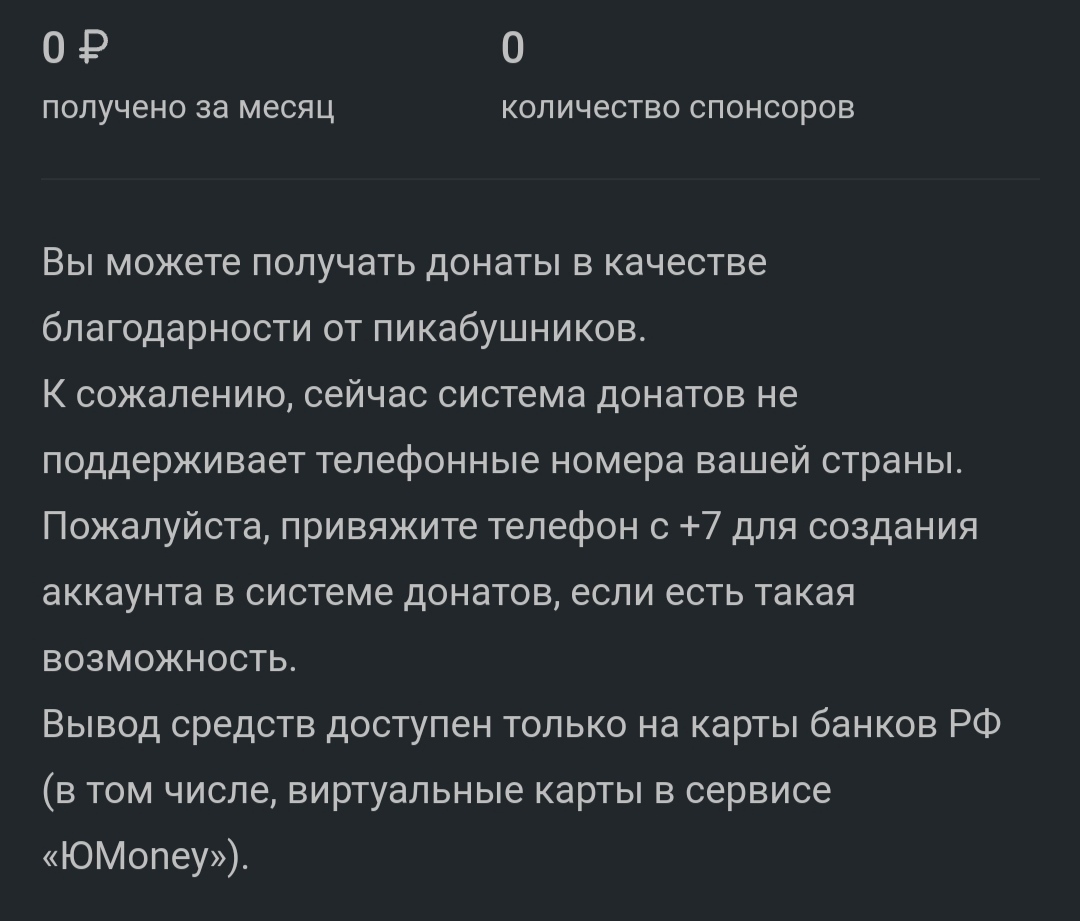This screenshot has width=1080, height=921.
Task: Click the monthly amount value zero
Action: (x=54, y=48)
